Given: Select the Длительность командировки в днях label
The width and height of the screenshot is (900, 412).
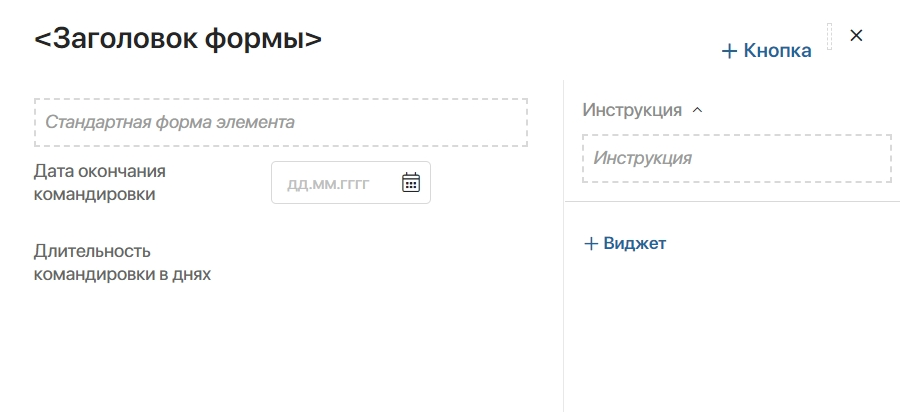Looking at the screenshot, I should click(x=122, y=262).
